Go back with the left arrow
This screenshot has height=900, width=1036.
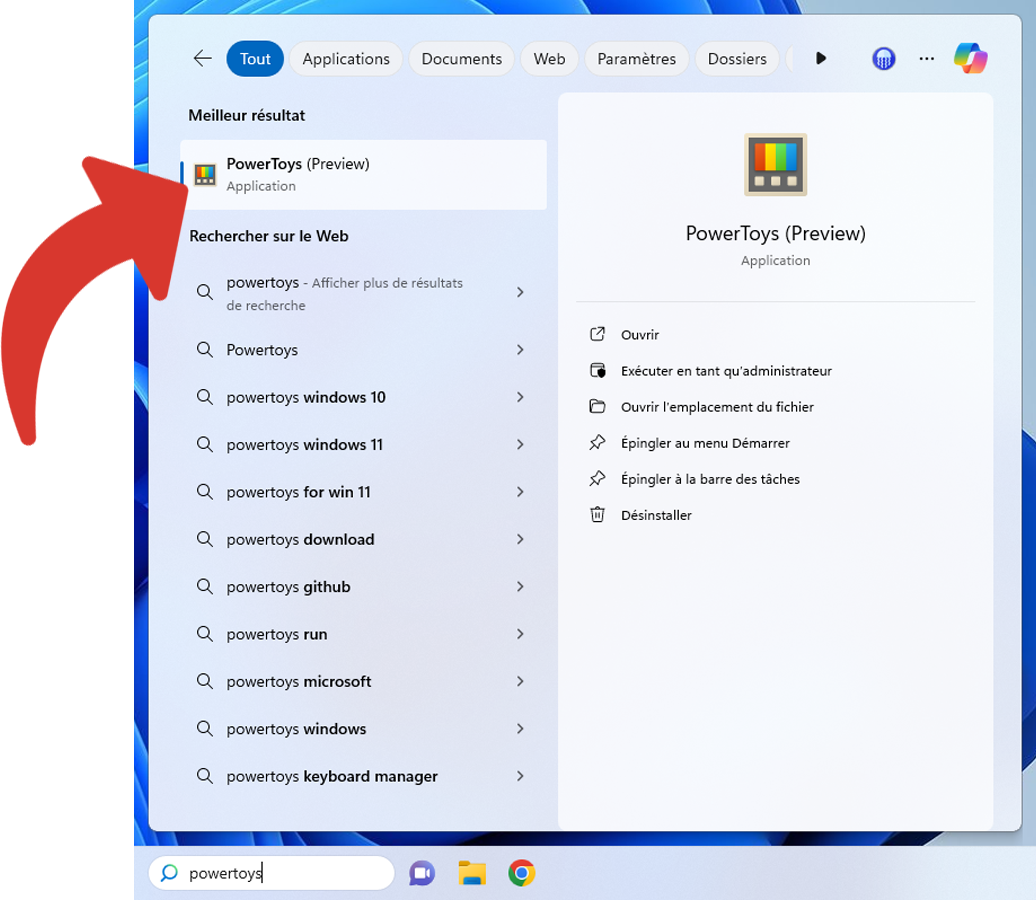point(202,58)
